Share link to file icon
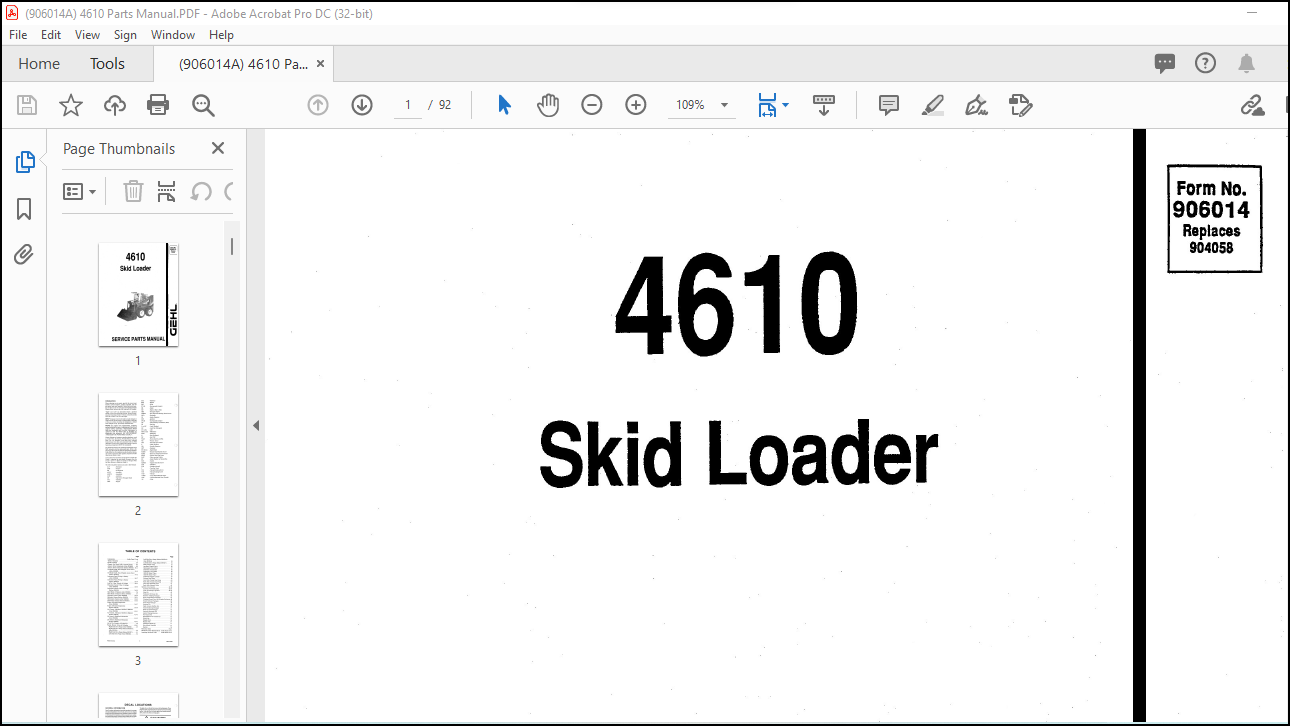Screen dimensions: 1290x726 point(1253,105)
